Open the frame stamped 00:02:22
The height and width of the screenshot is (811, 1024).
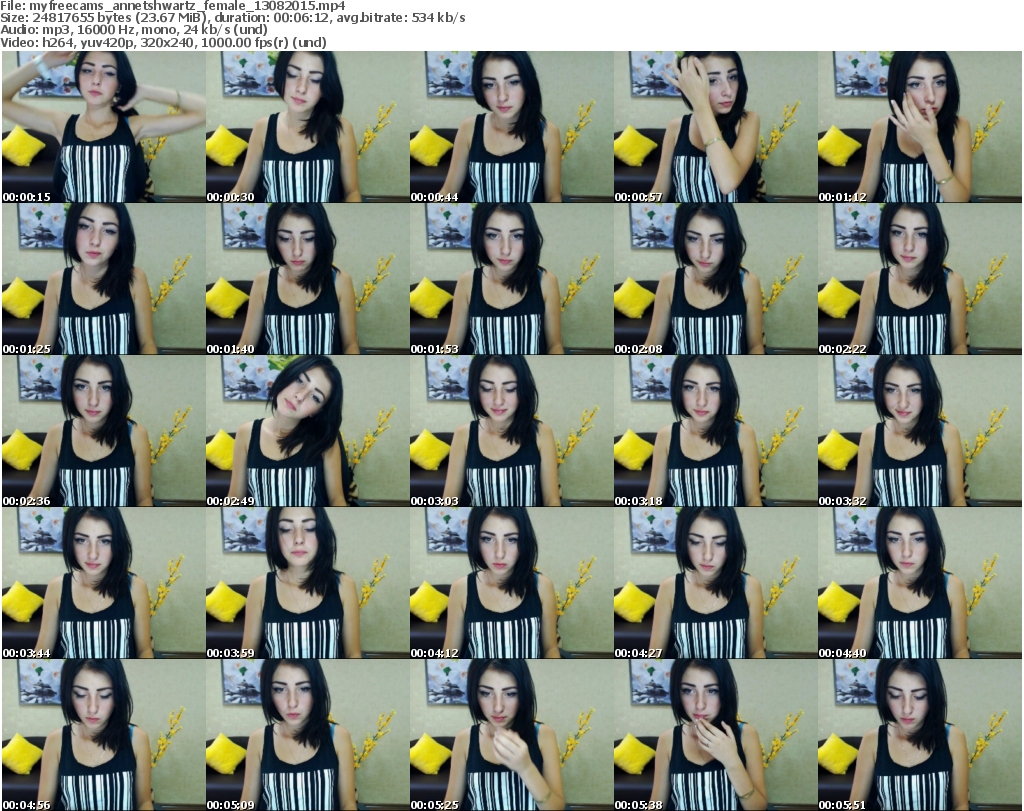click(920, 279)
